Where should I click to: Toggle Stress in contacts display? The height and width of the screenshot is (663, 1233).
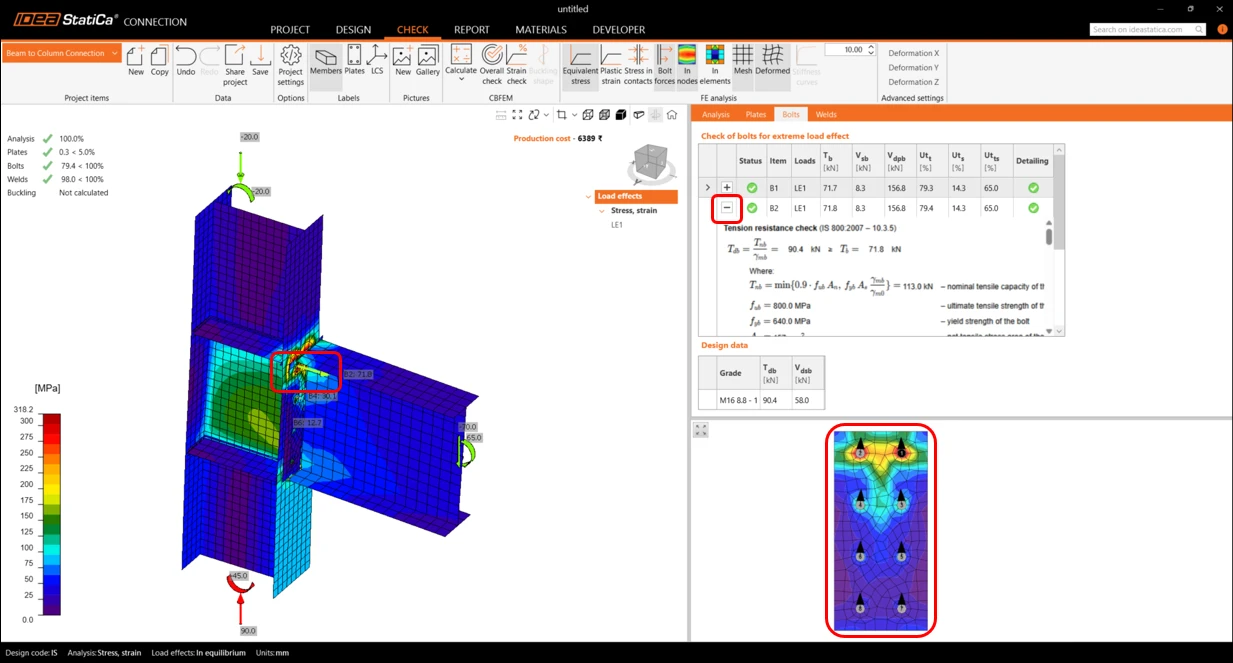pos(638,65)
